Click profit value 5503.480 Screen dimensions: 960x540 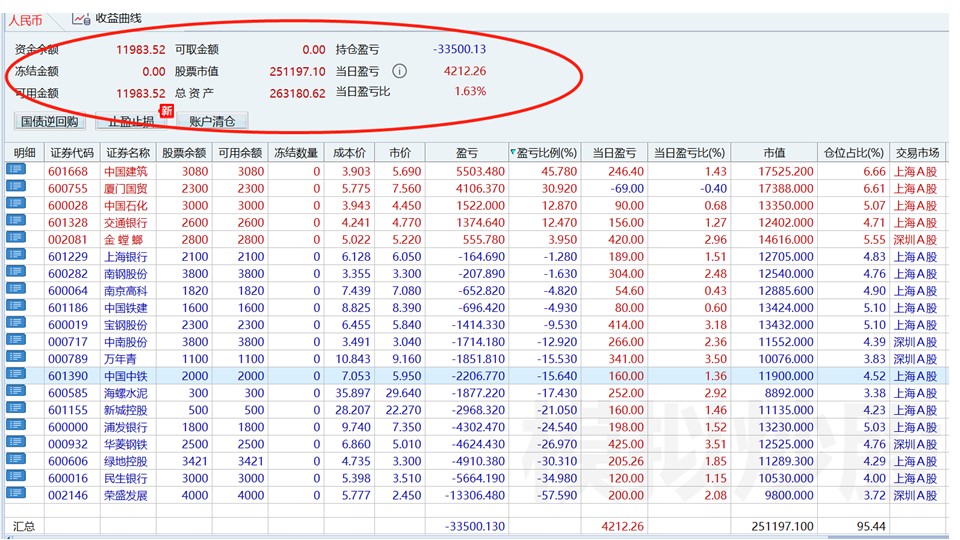click(480, 171)
